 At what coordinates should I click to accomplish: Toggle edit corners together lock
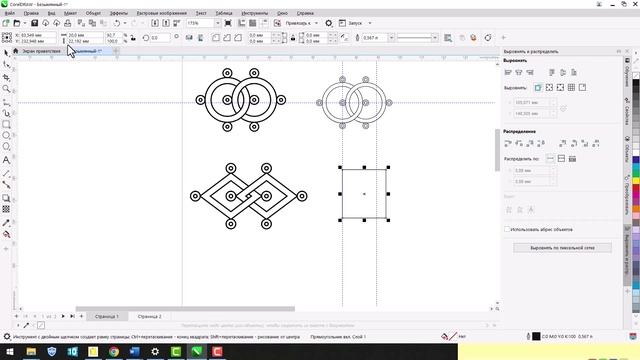[293, 38]
